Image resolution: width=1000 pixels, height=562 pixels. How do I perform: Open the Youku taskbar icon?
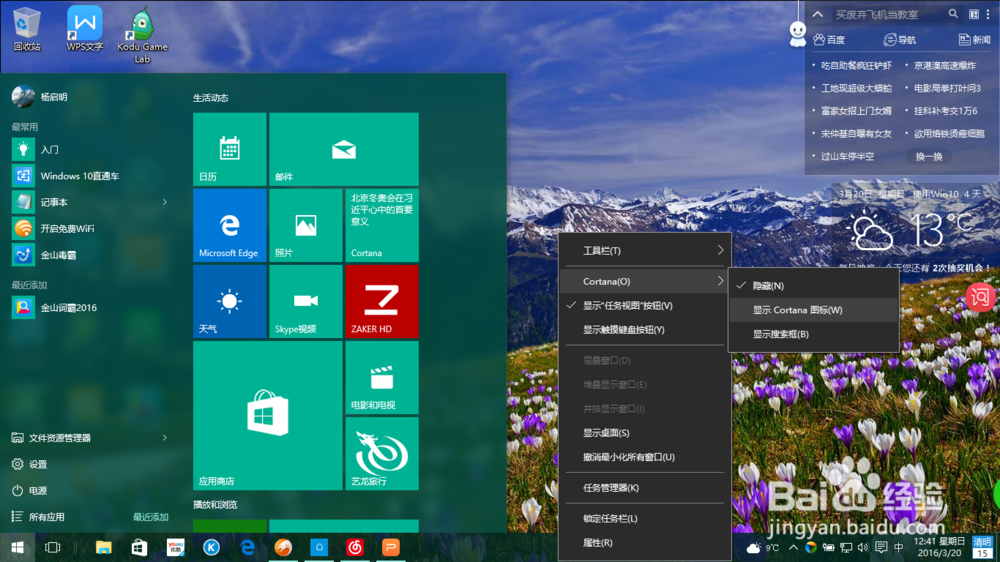click(x=175, y=547)
